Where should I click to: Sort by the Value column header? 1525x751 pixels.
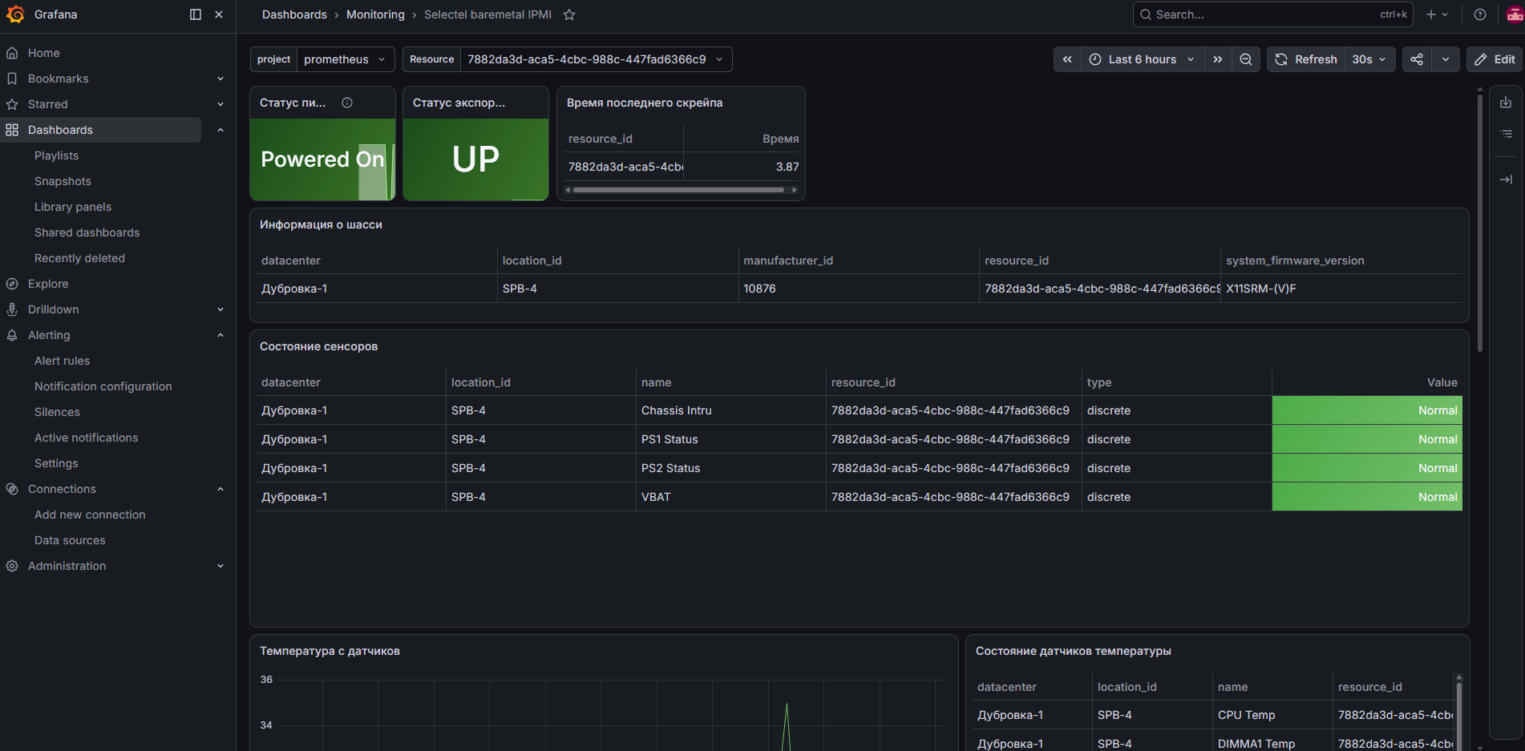(x=1442, y=383)
